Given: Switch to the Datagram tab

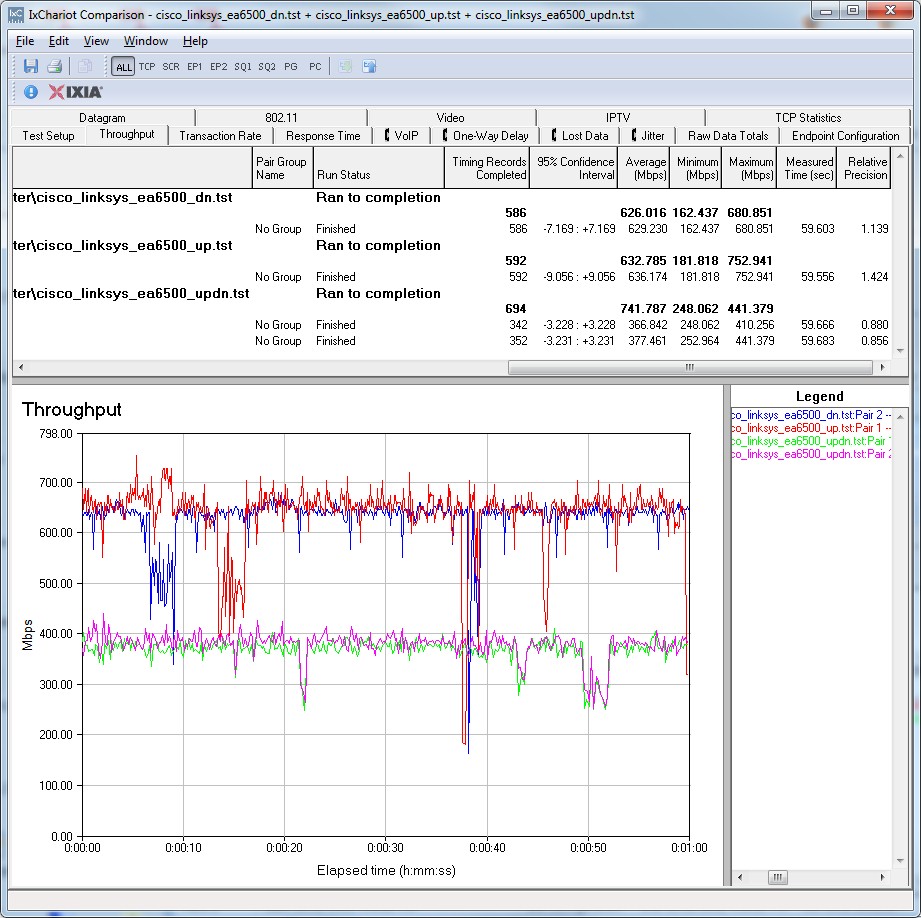Looking at the screenshot, I should tap(102, 117).
